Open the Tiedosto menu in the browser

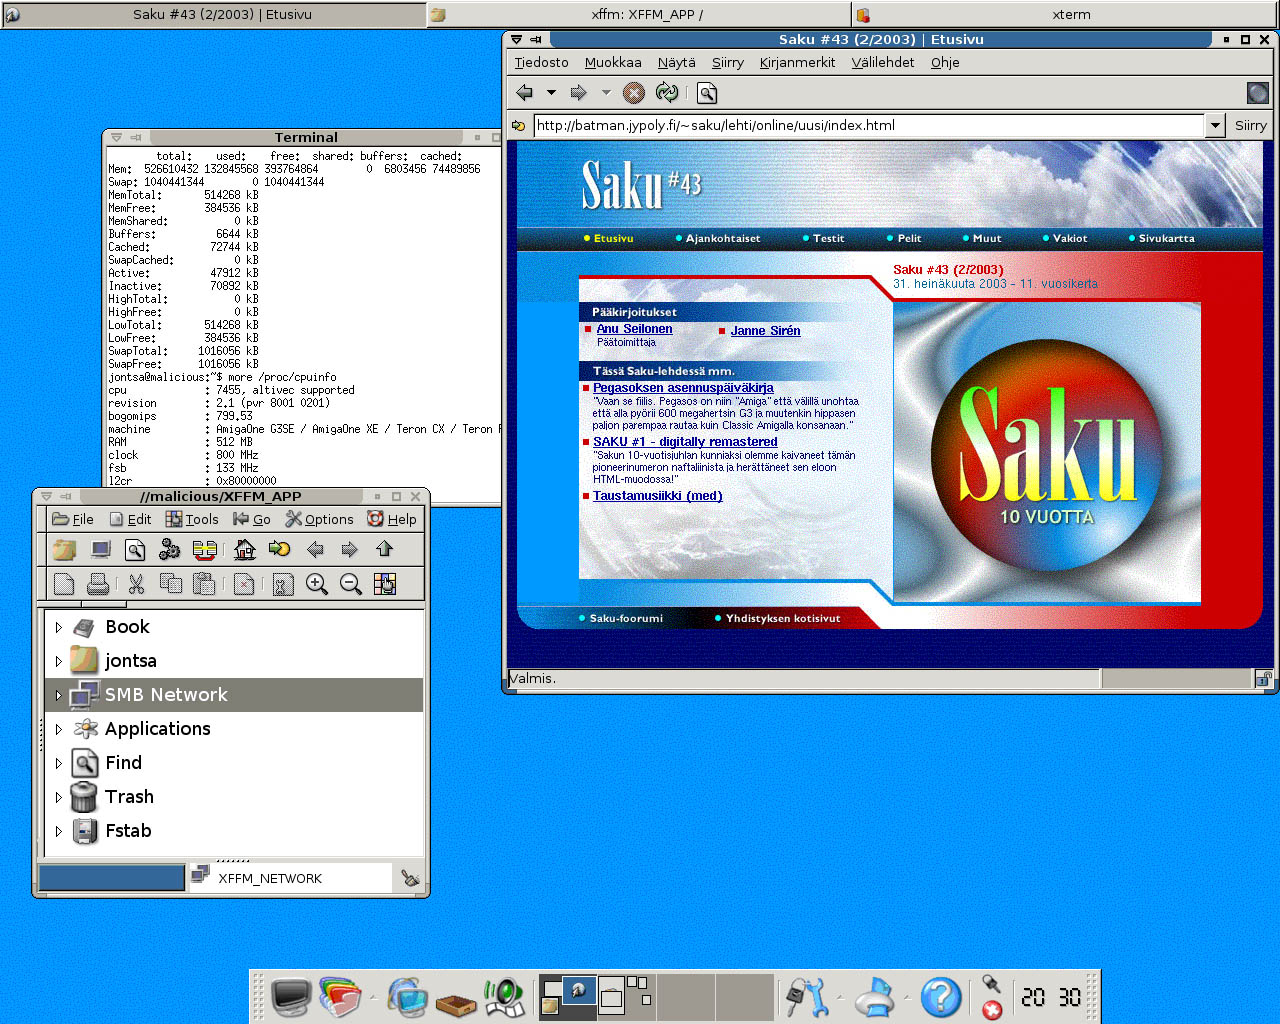point(541,62)
